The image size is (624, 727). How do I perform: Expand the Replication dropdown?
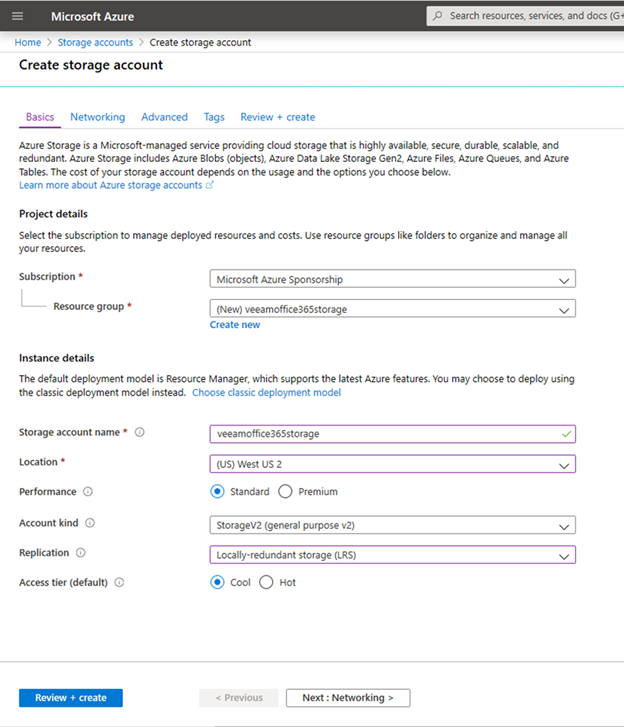coord(393,555)
